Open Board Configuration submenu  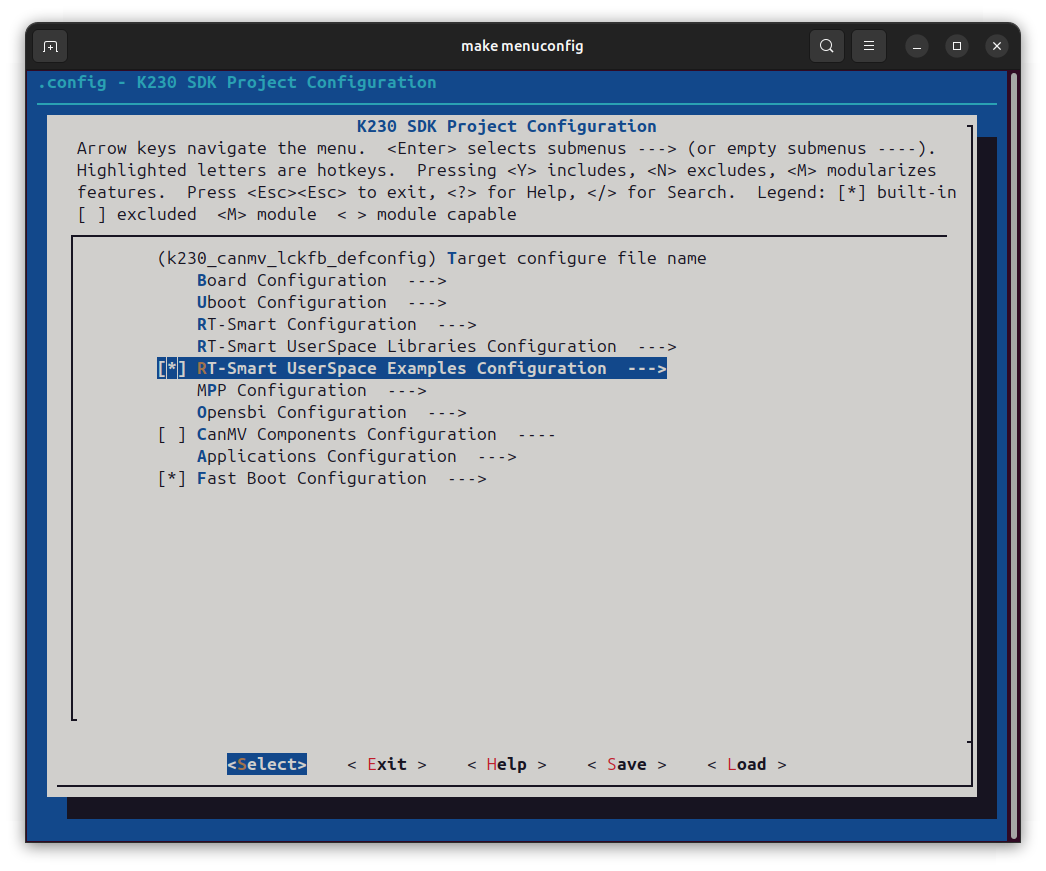click(322, 281)
